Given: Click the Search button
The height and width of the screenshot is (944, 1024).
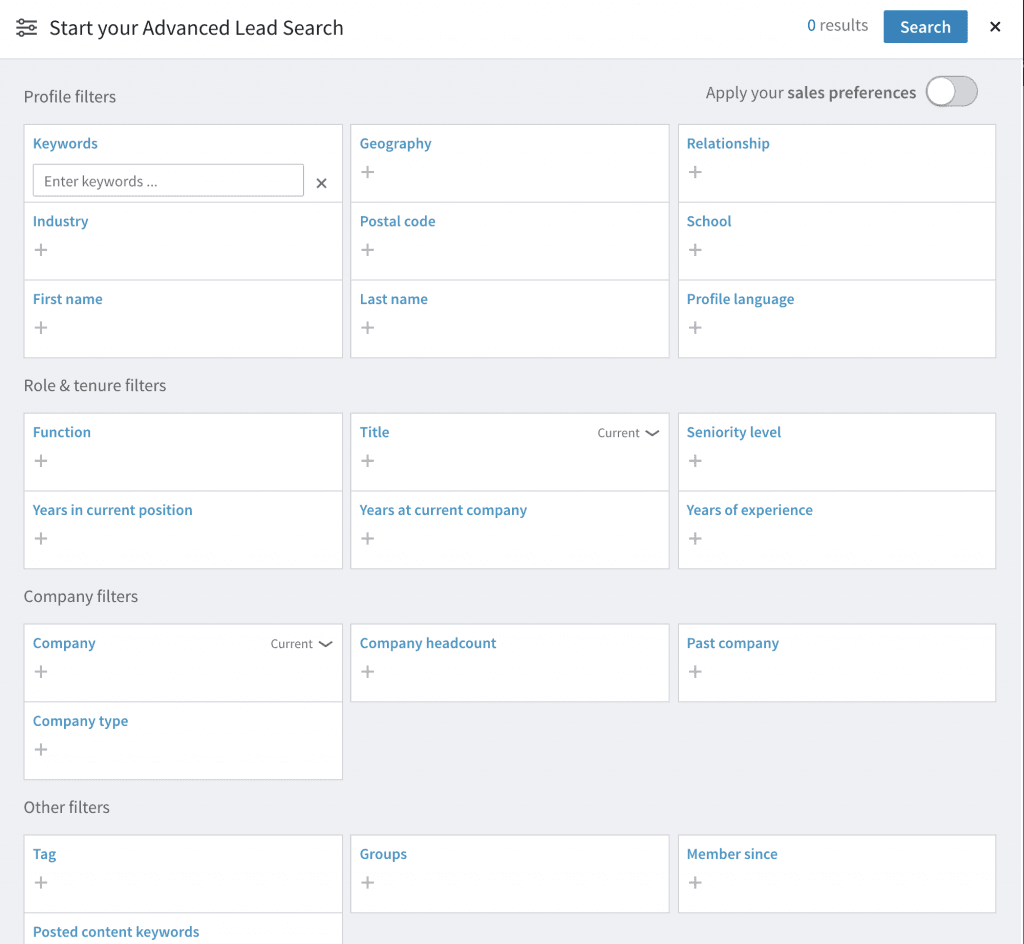Looking at the screenshot, I should [924, 27].
